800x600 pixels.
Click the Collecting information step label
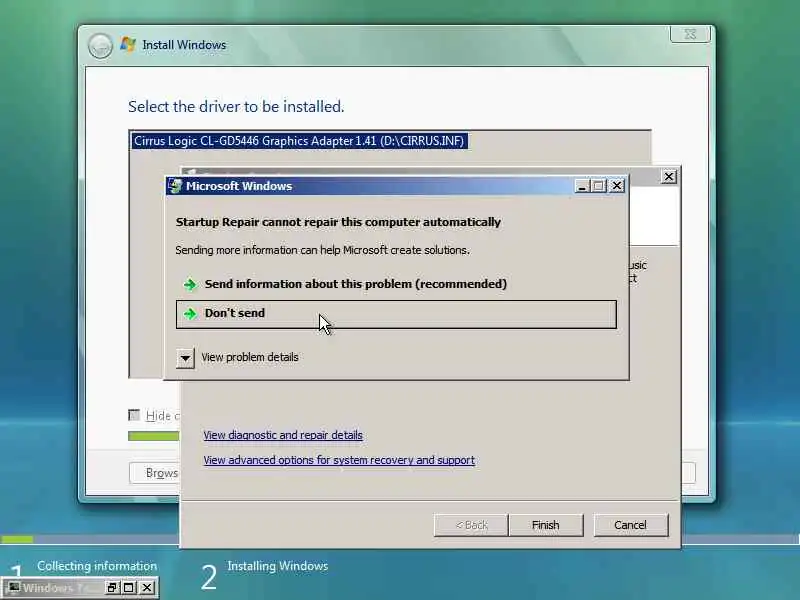[97, 566]
